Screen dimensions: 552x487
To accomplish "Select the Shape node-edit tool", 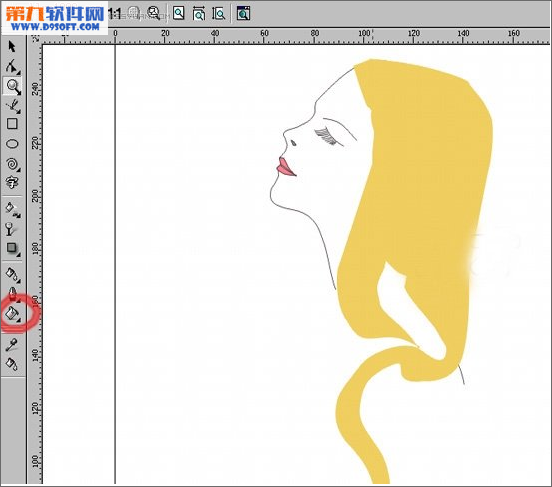I will point(12,66).
